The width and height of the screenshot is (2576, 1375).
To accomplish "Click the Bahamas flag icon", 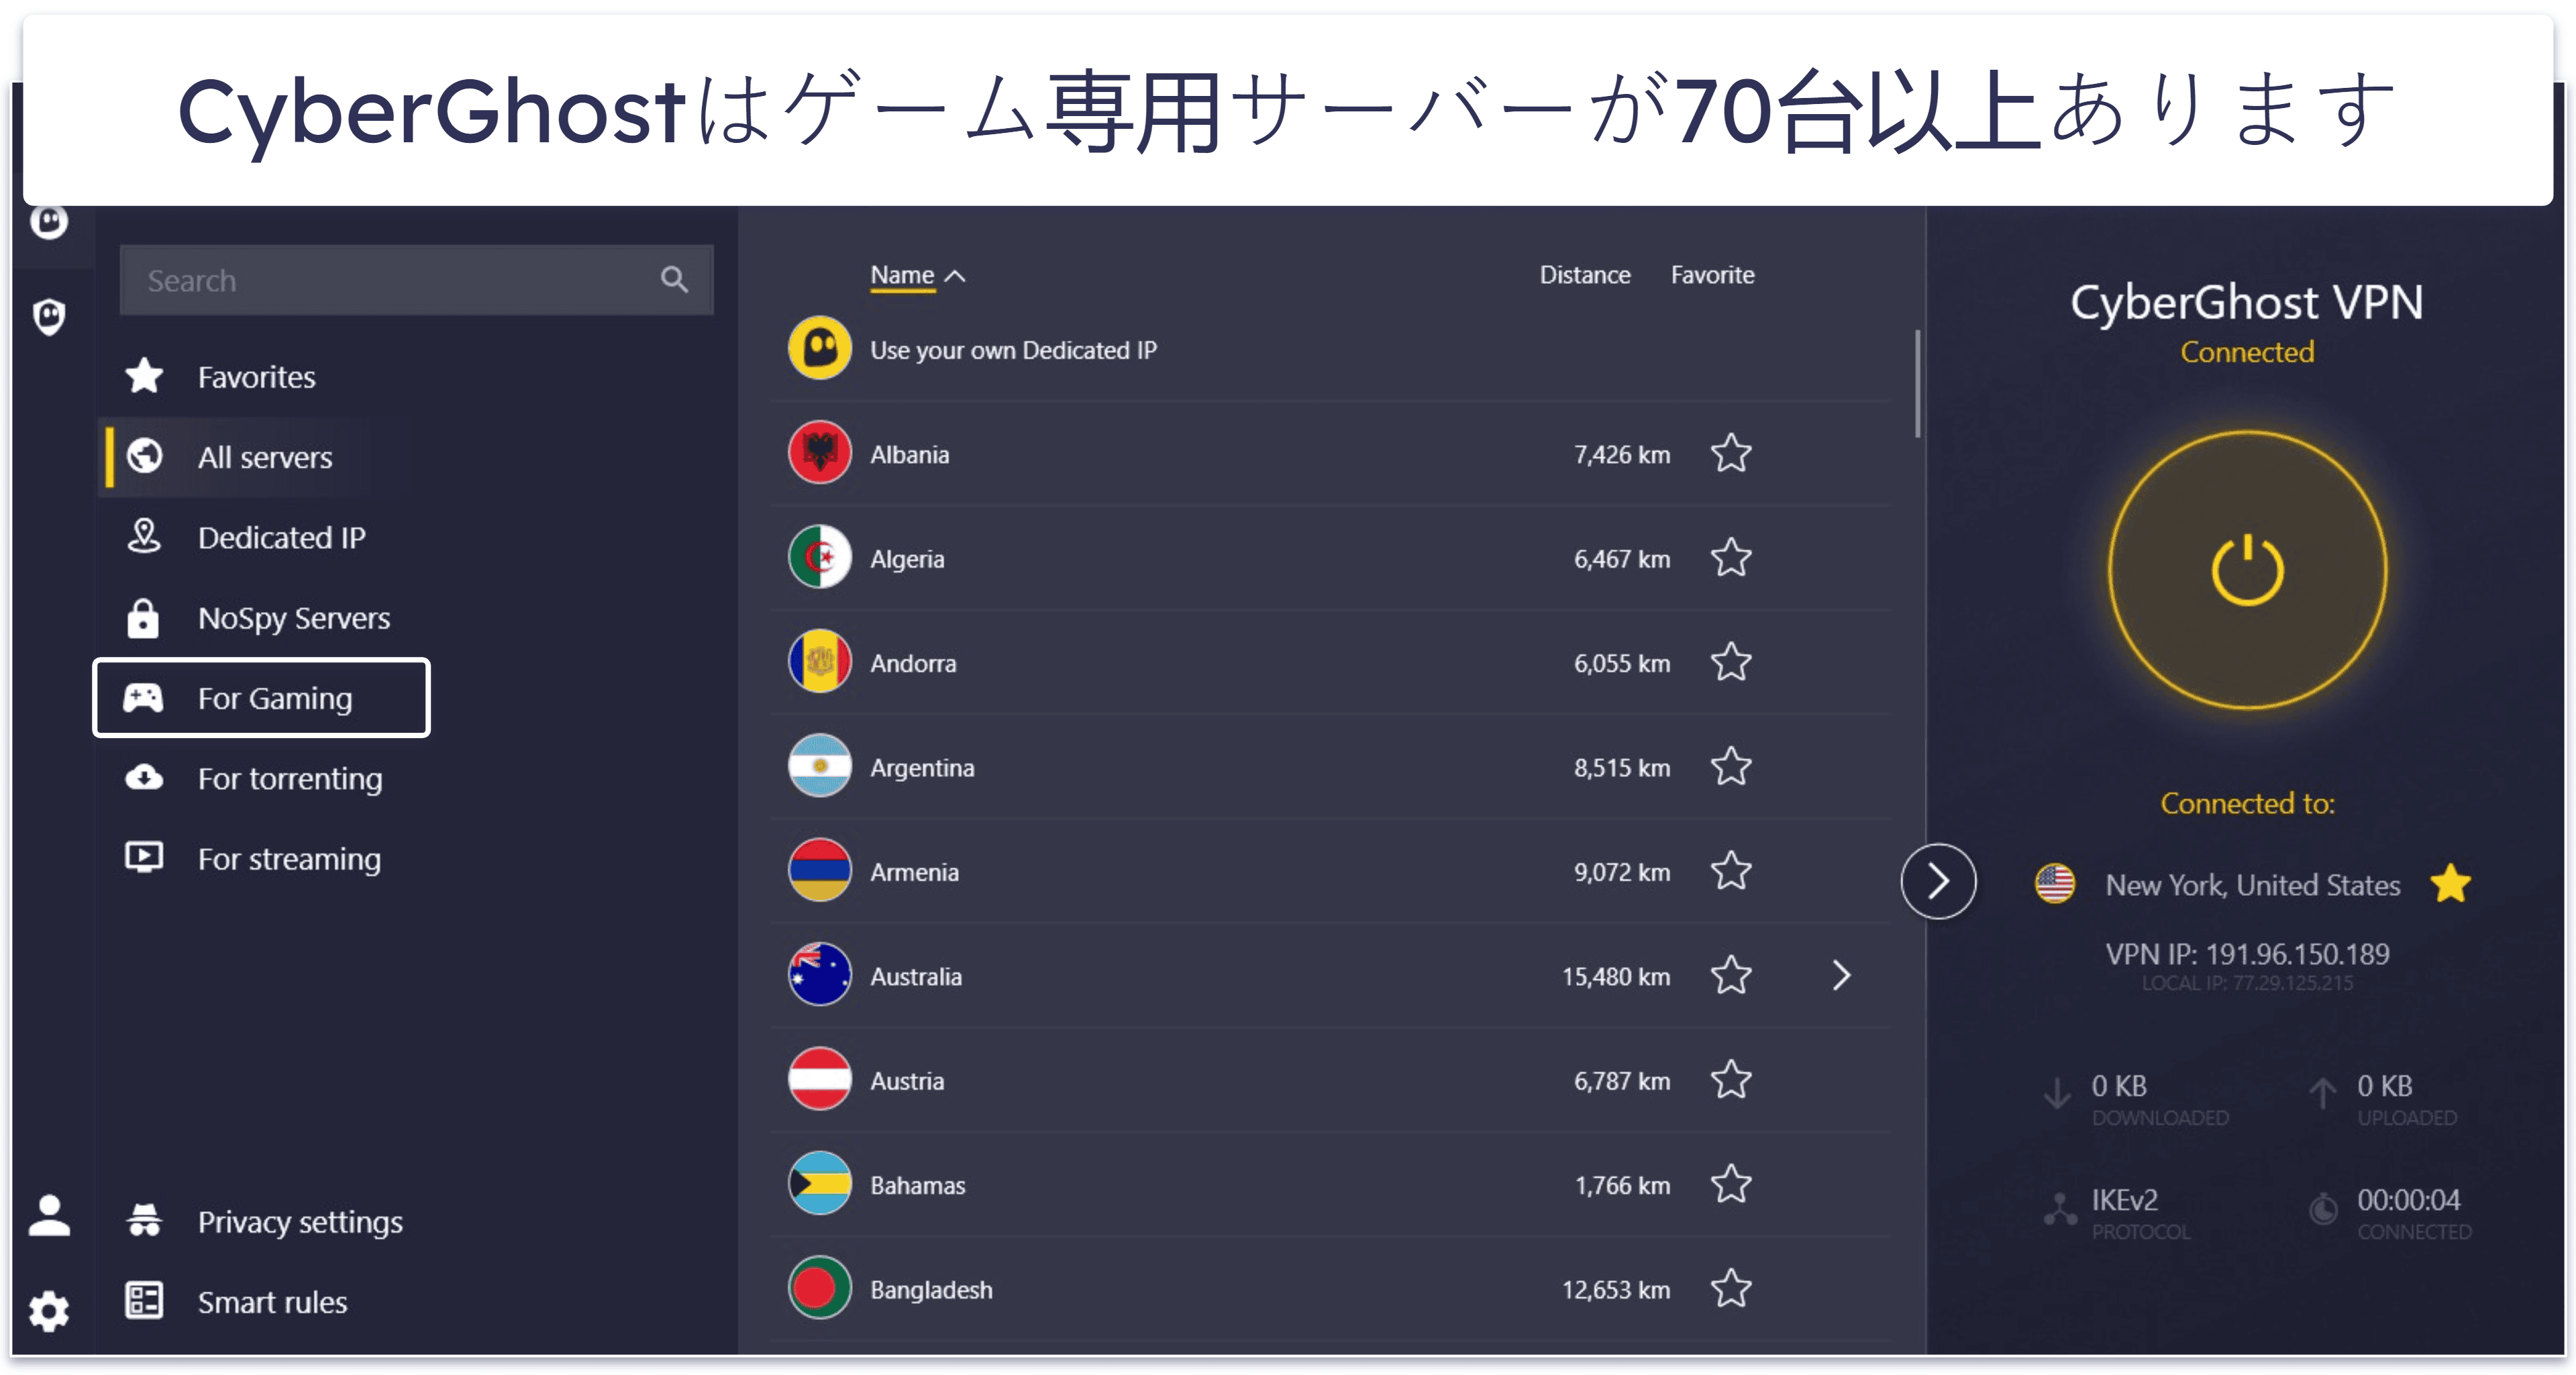I will (820, 1184).
